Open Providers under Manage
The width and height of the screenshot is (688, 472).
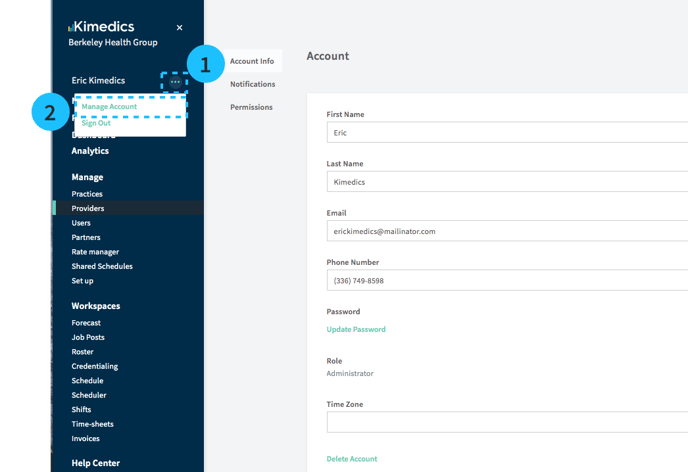[88, 208]
